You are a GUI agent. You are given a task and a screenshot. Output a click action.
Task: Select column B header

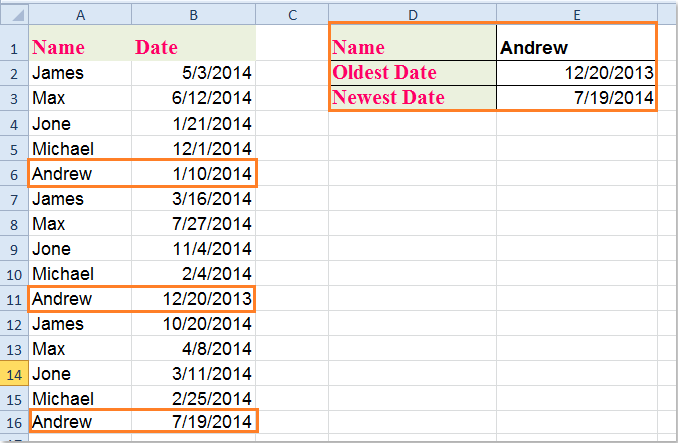point(193,14)
